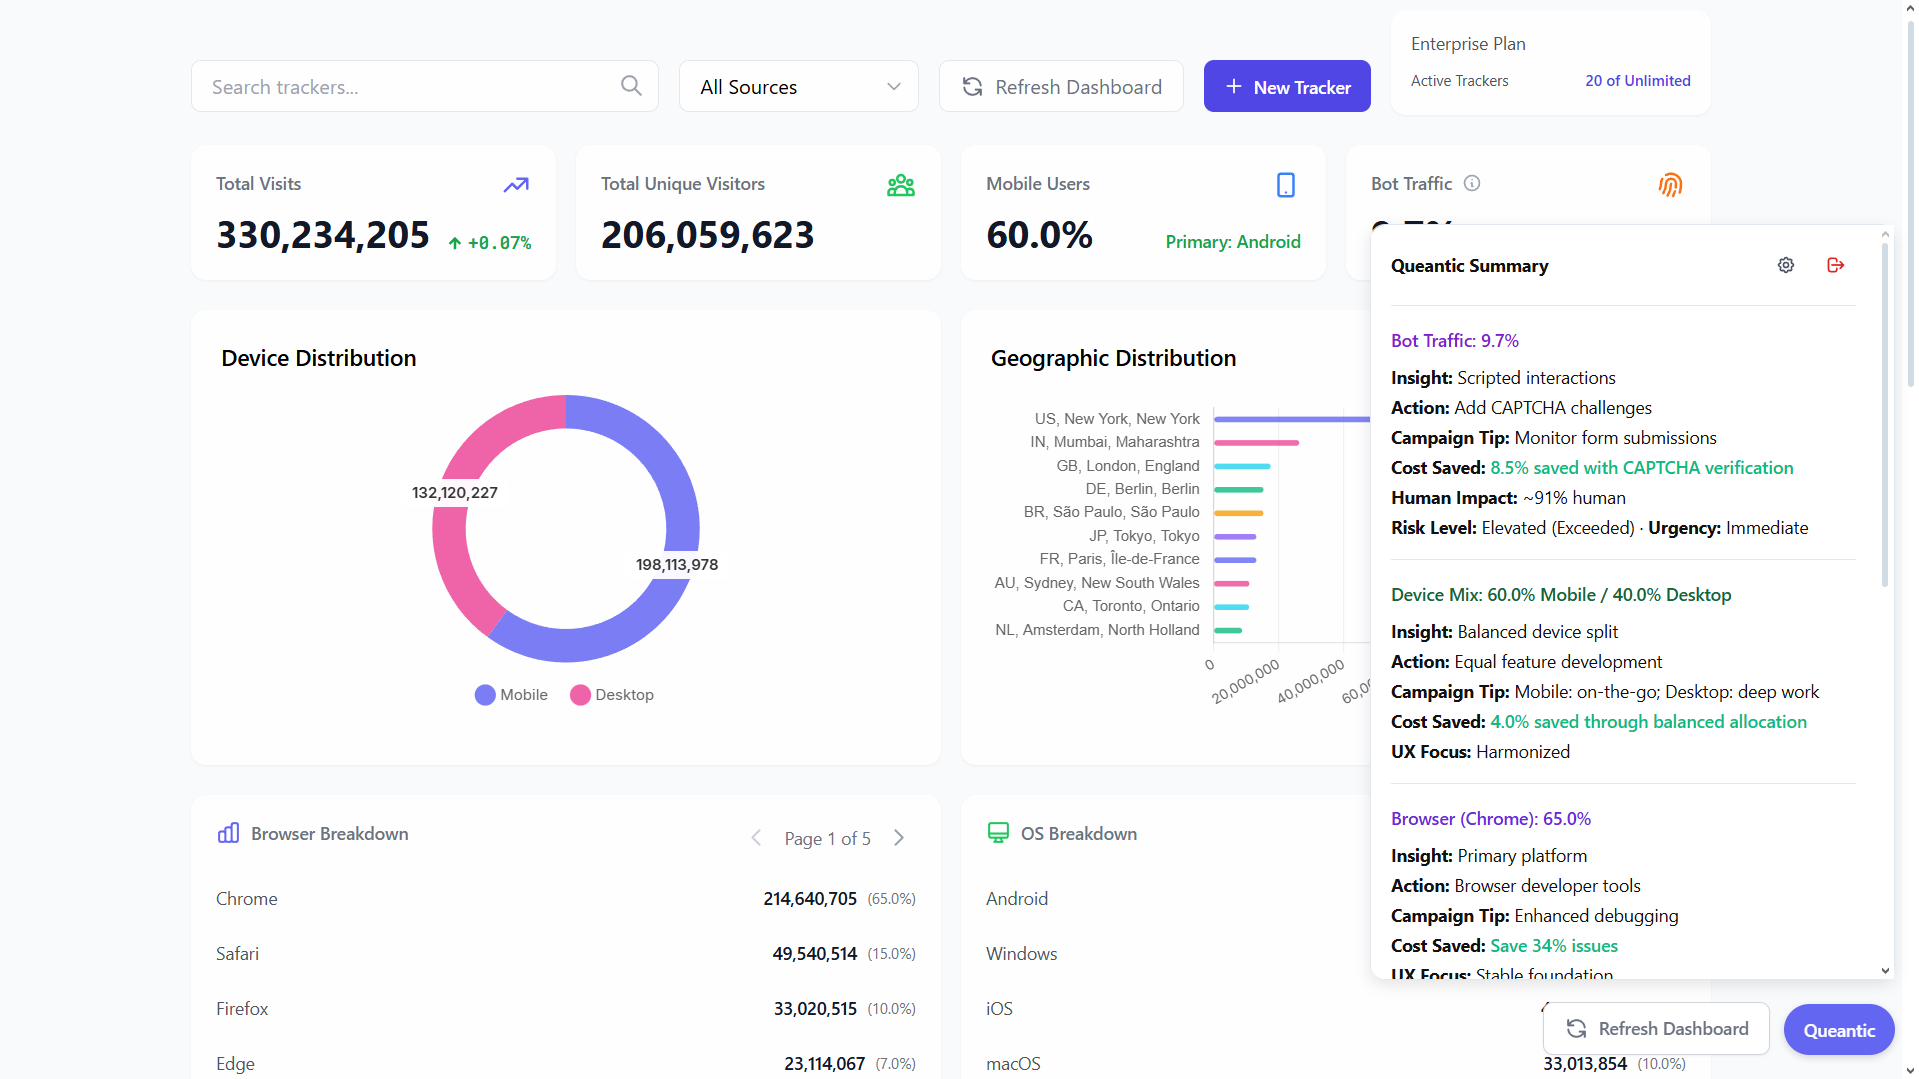Click the OS Breakdown monitor icon
Viewport: 1919px width, 1079px height.
(x=998, y=833)
